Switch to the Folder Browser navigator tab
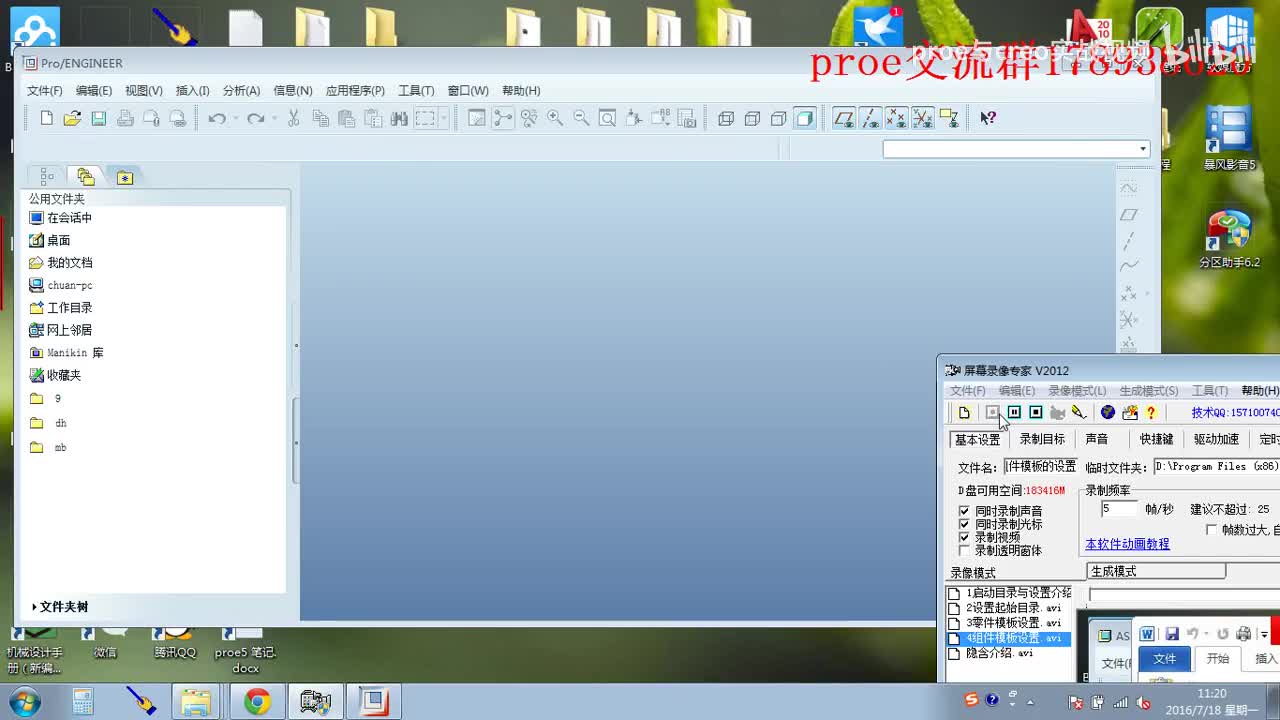This screenshot has width=1280, height=720. coord(86,177)
